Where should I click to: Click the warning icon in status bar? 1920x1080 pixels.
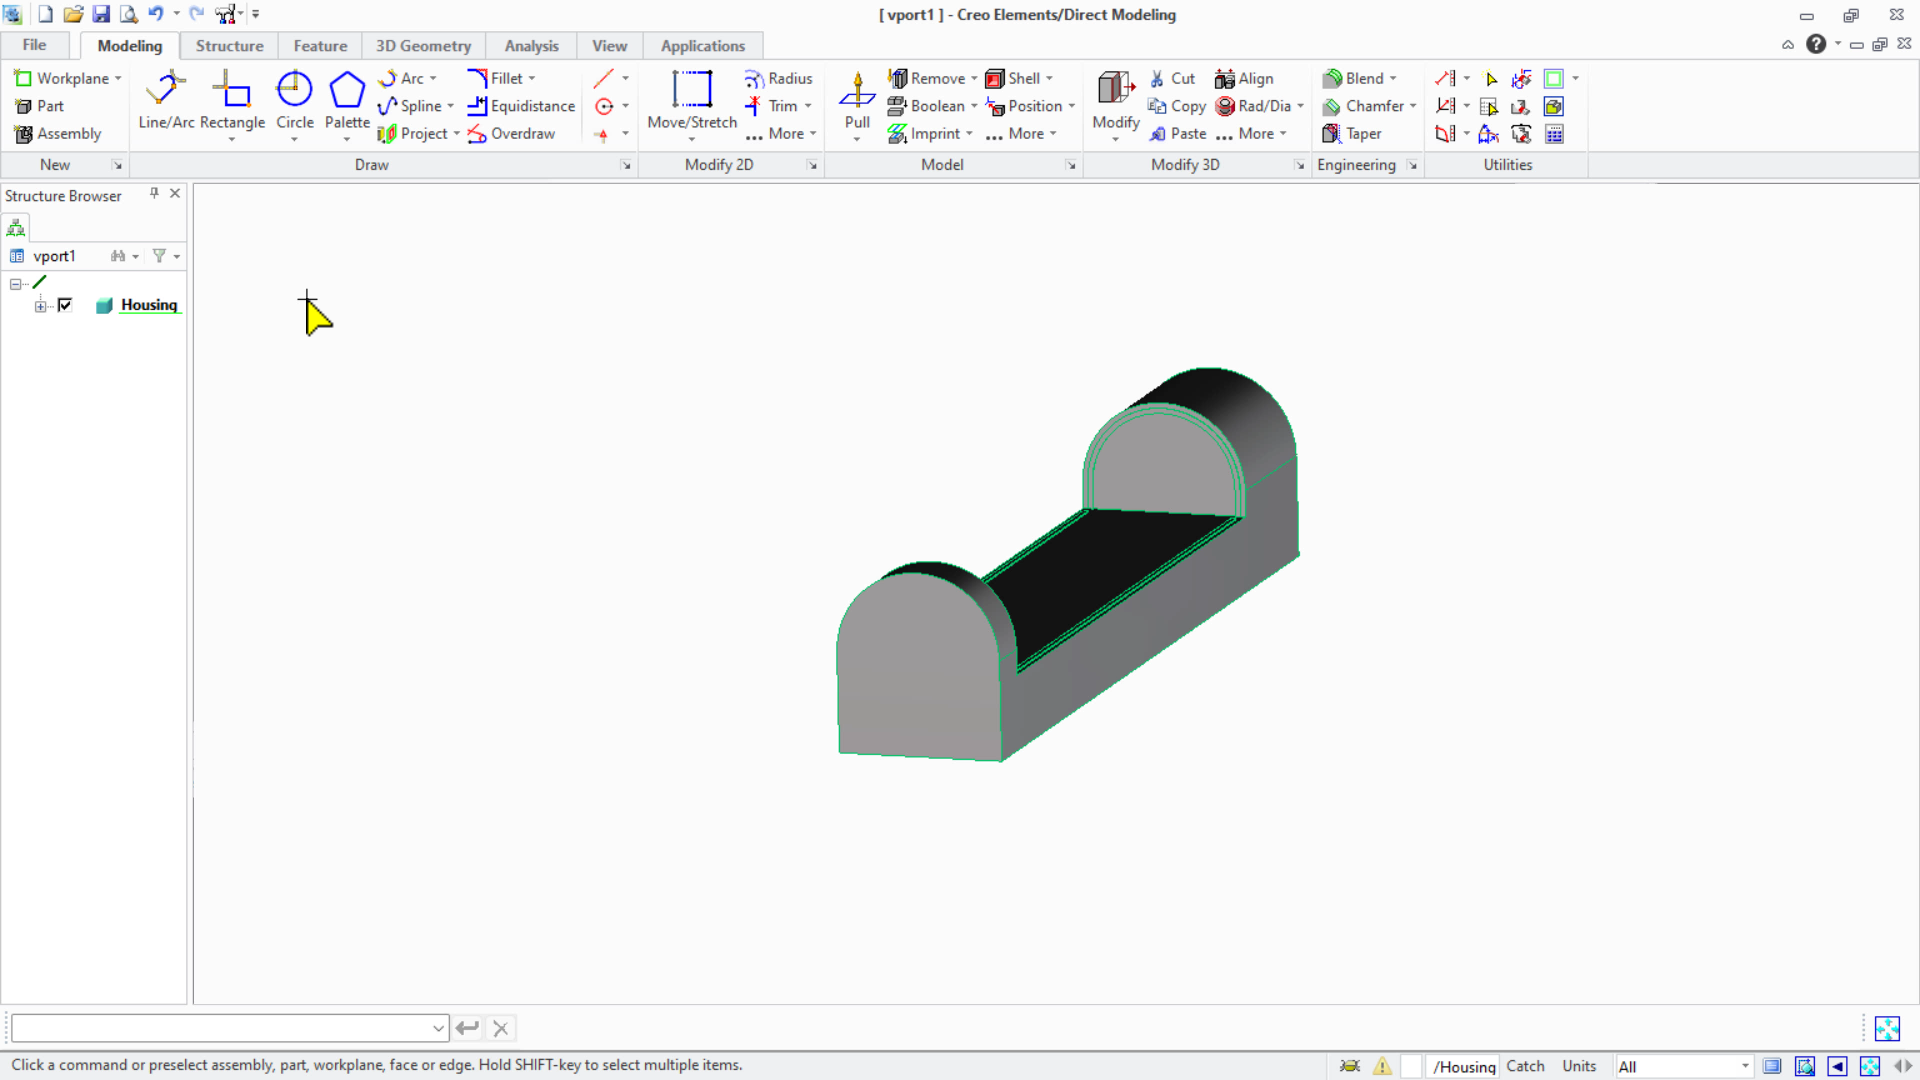(x=1382, y=1066)
